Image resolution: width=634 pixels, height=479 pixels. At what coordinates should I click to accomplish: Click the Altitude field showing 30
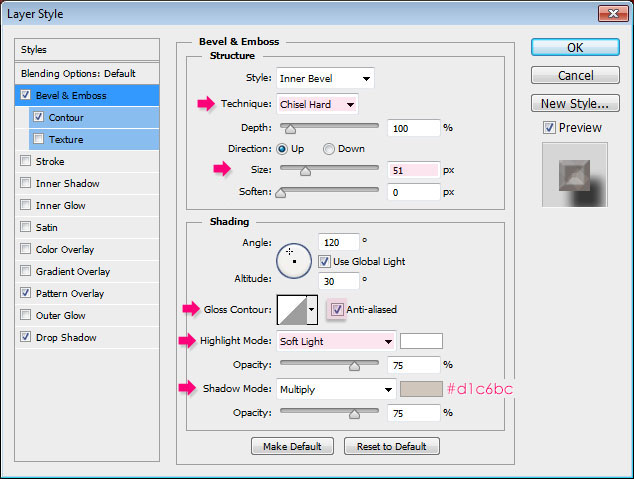338,281
